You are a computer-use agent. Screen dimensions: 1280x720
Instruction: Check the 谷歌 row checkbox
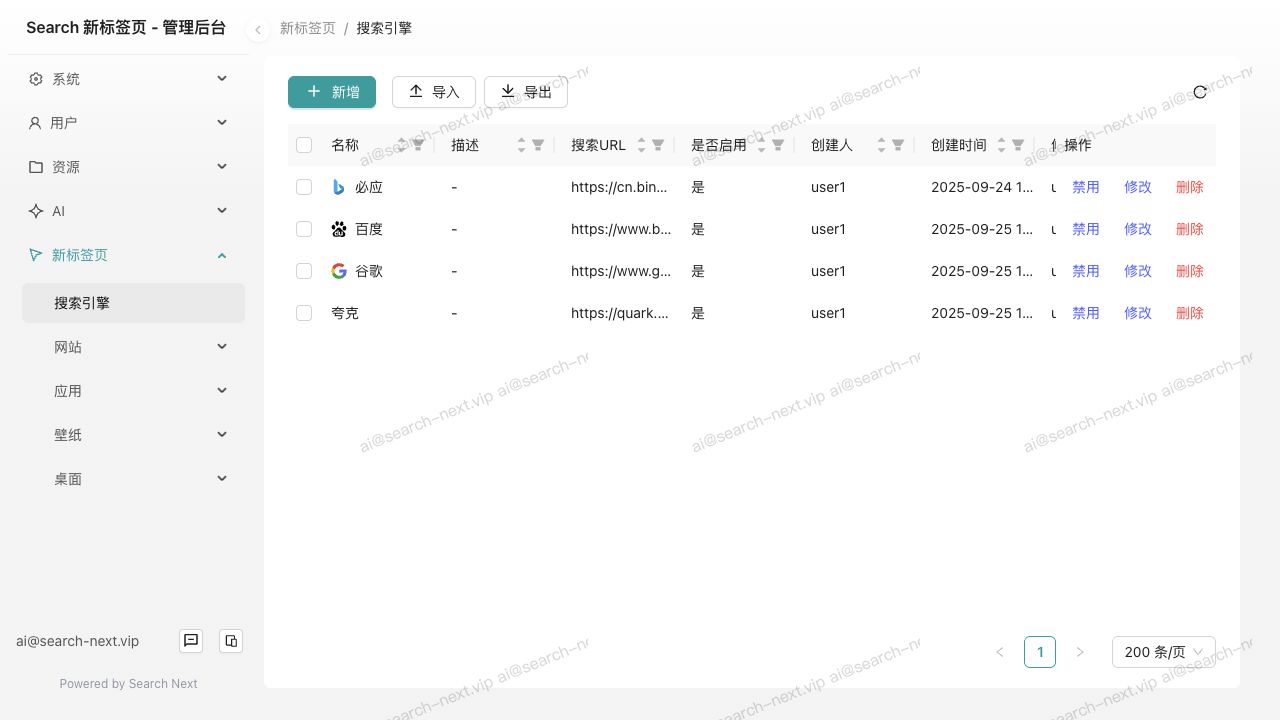304,271
